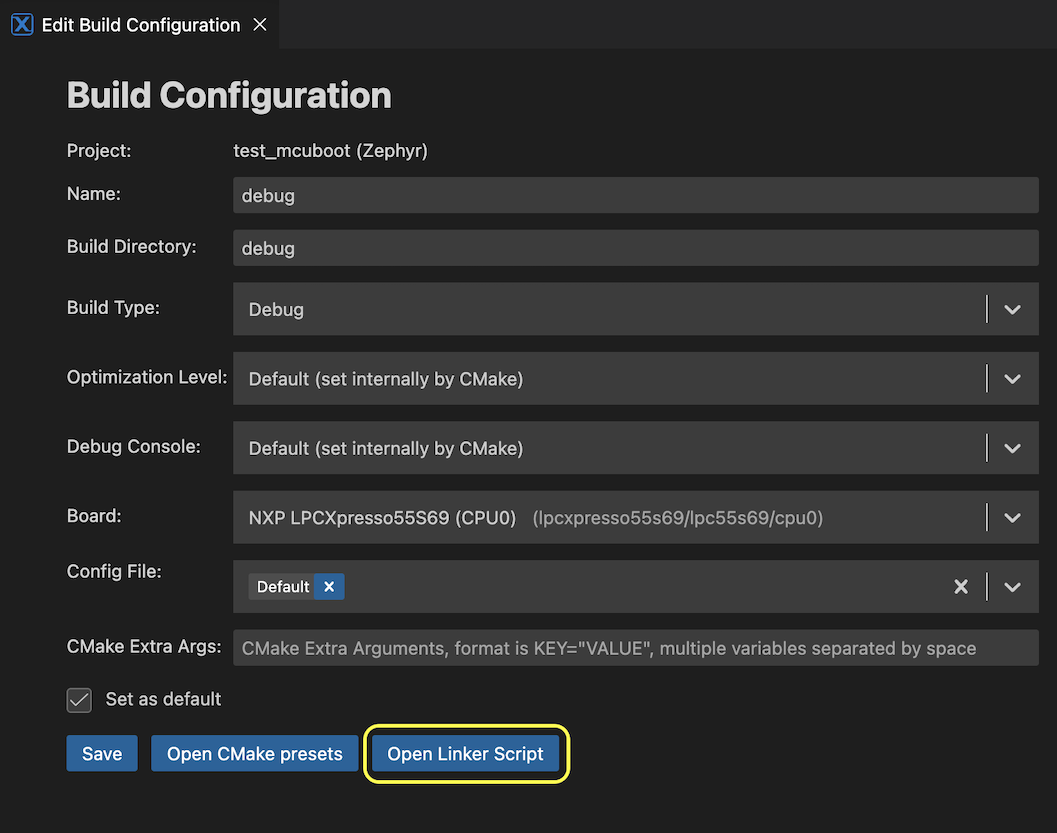Click the Optimization Level label
Screen dimensions: 1057x833
click(147, 377)
